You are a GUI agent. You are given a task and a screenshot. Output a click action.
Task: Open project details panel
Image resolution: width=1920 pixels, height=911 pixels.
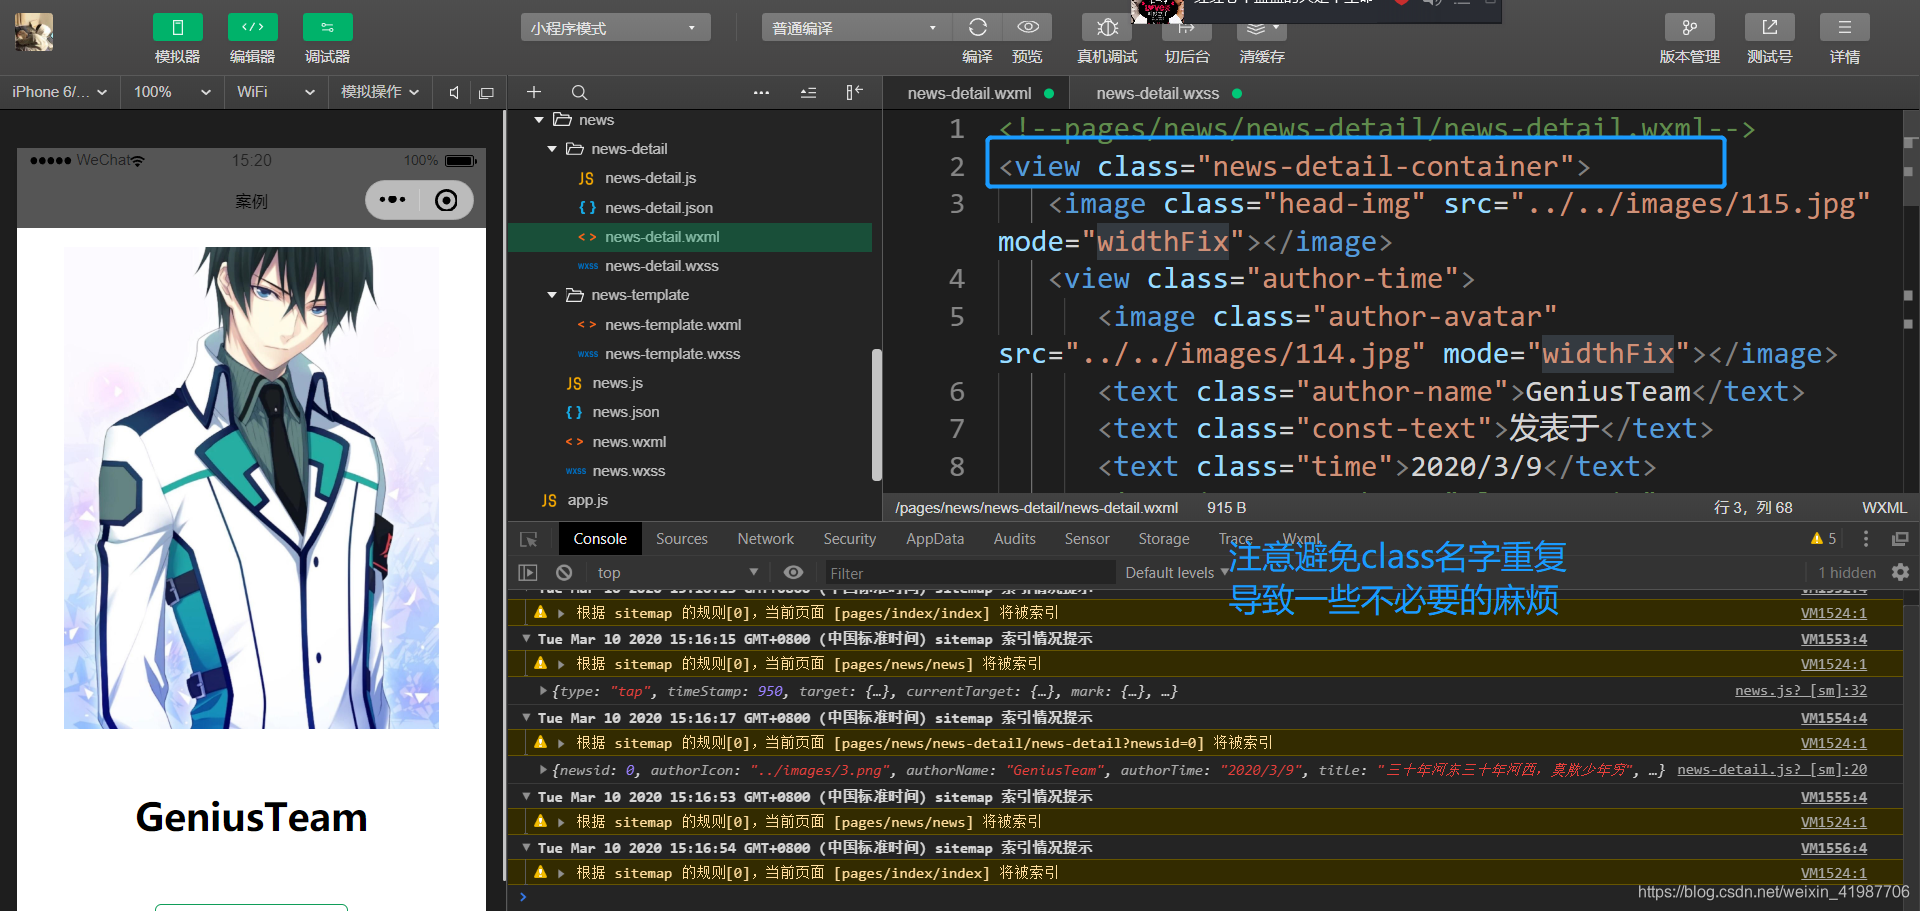(x=1845, y=27)
